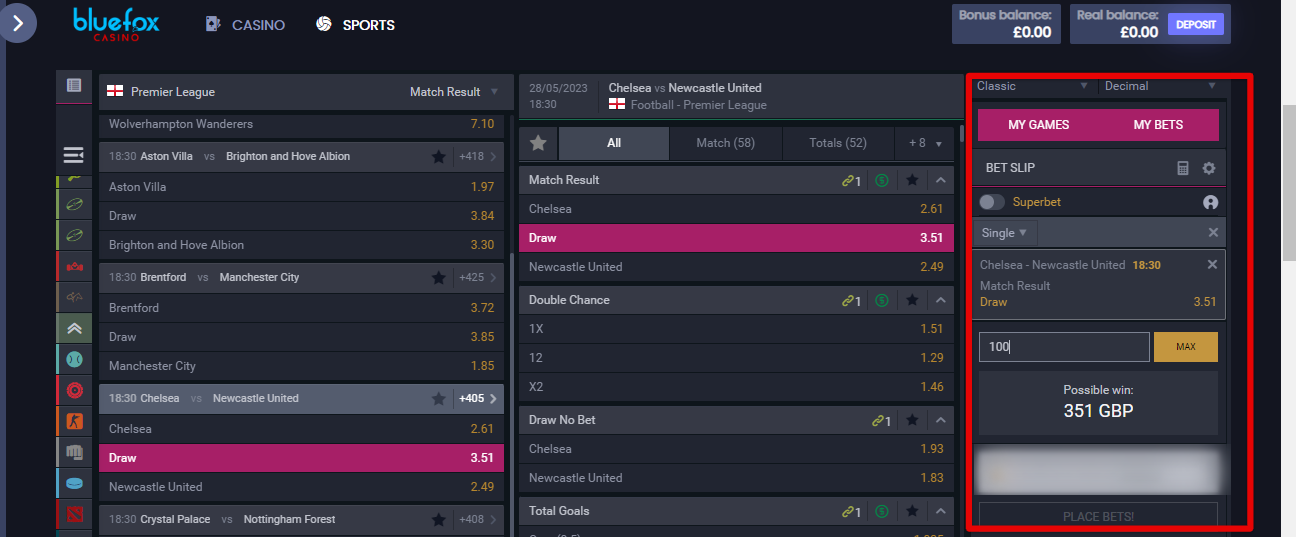The height and width of the screenshot is (537, 1296).
Task: Click the green cashout icon on Double Chance
Action: [x=881, y=300]
